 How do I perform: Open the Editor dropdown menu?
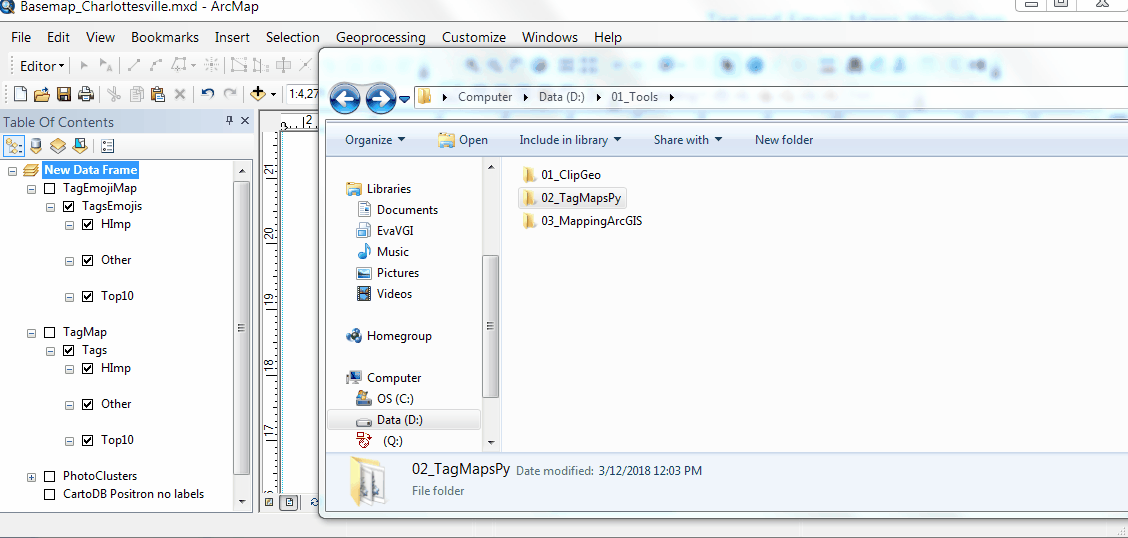43,66
